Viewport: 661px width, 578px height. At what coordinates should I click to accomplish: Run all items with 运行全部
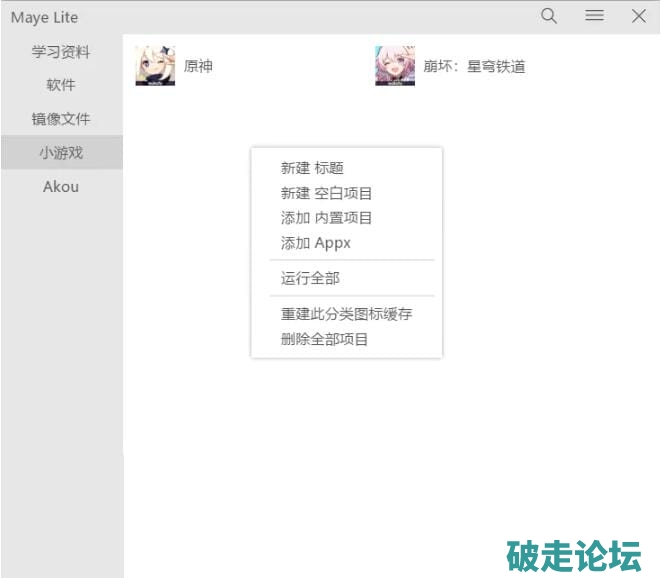(310, 278)
